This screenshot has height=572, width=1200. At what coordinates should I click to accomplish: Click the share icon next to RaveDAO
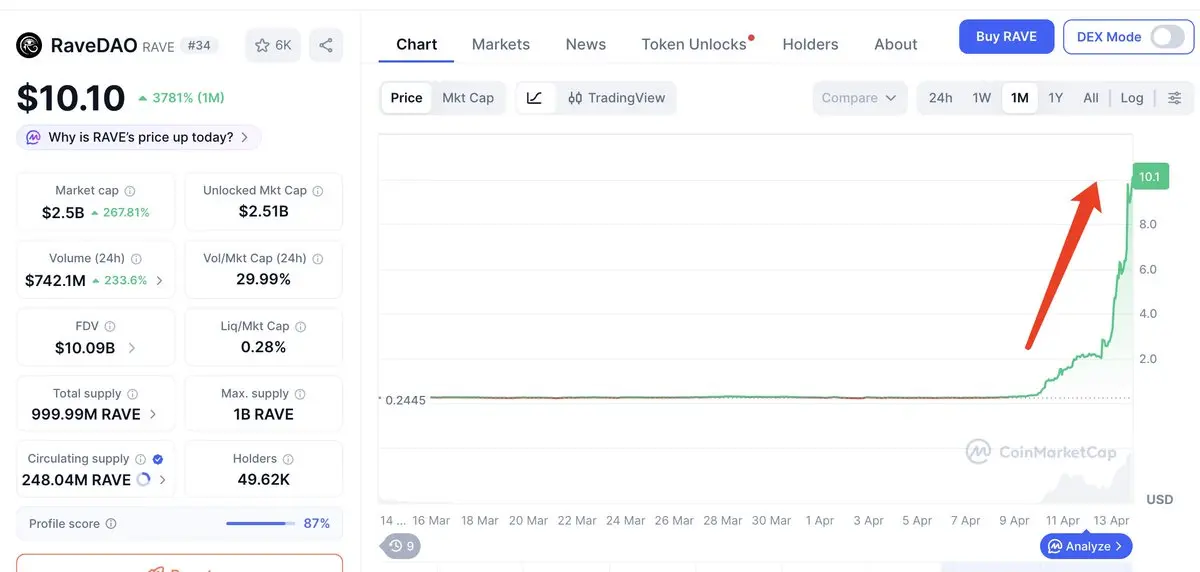pyautogui.click(x=326, y=45)
